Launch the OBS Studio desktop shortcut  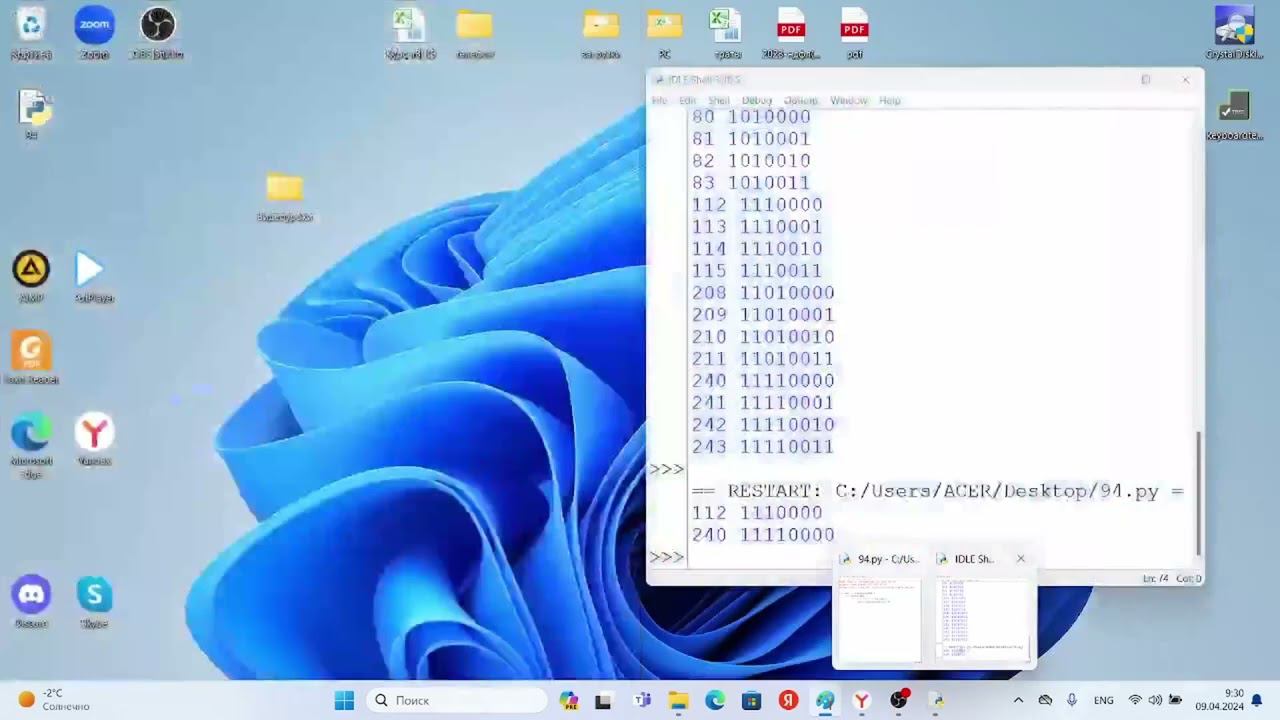pos(157,32)
